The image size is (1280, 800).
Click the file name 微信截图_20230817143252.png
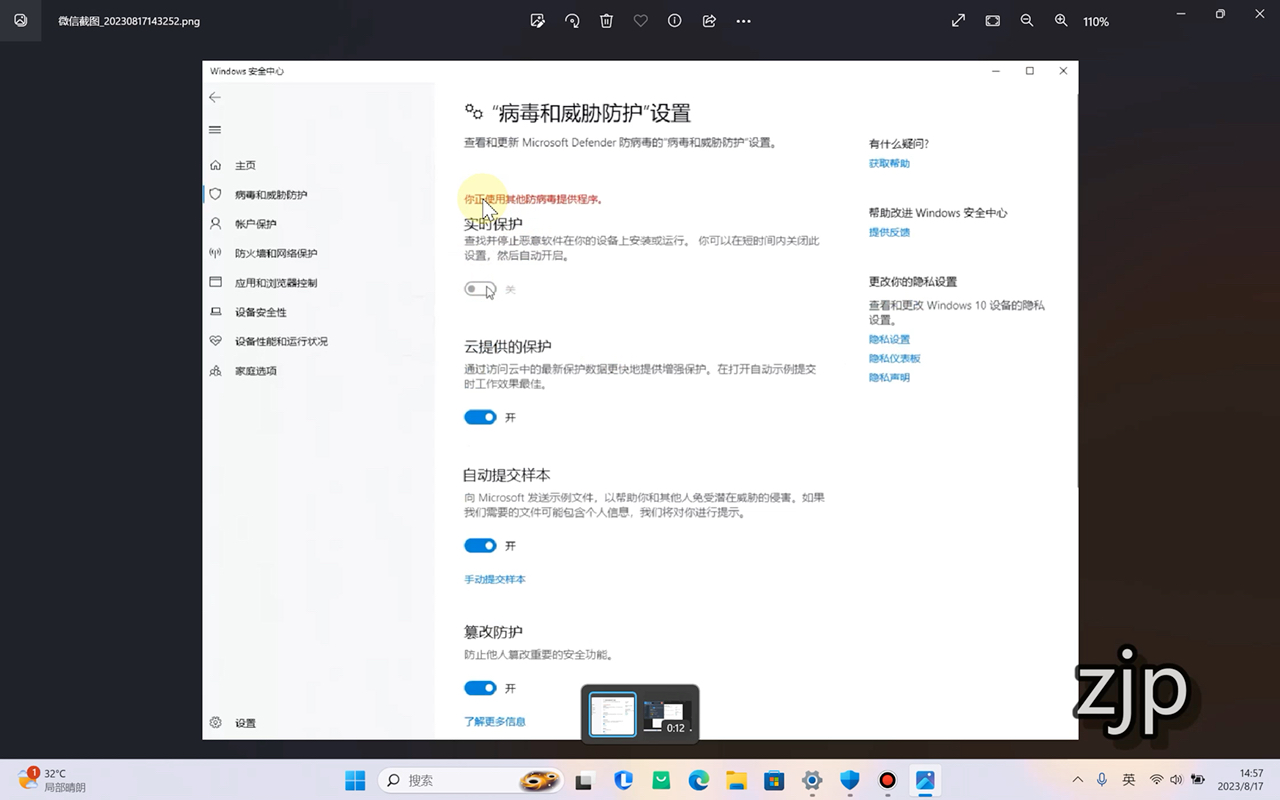[x=129, y=21]
